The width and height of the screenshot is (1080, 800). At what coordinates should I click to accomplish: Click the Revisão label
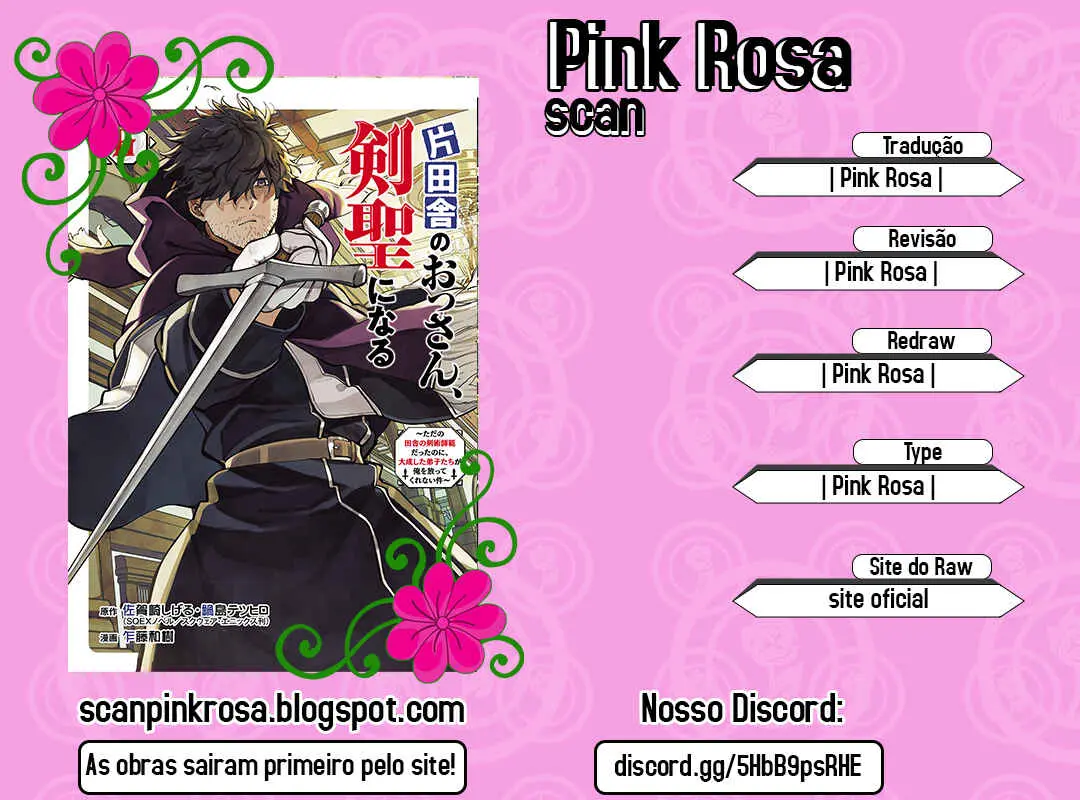[x=922, y=238]
